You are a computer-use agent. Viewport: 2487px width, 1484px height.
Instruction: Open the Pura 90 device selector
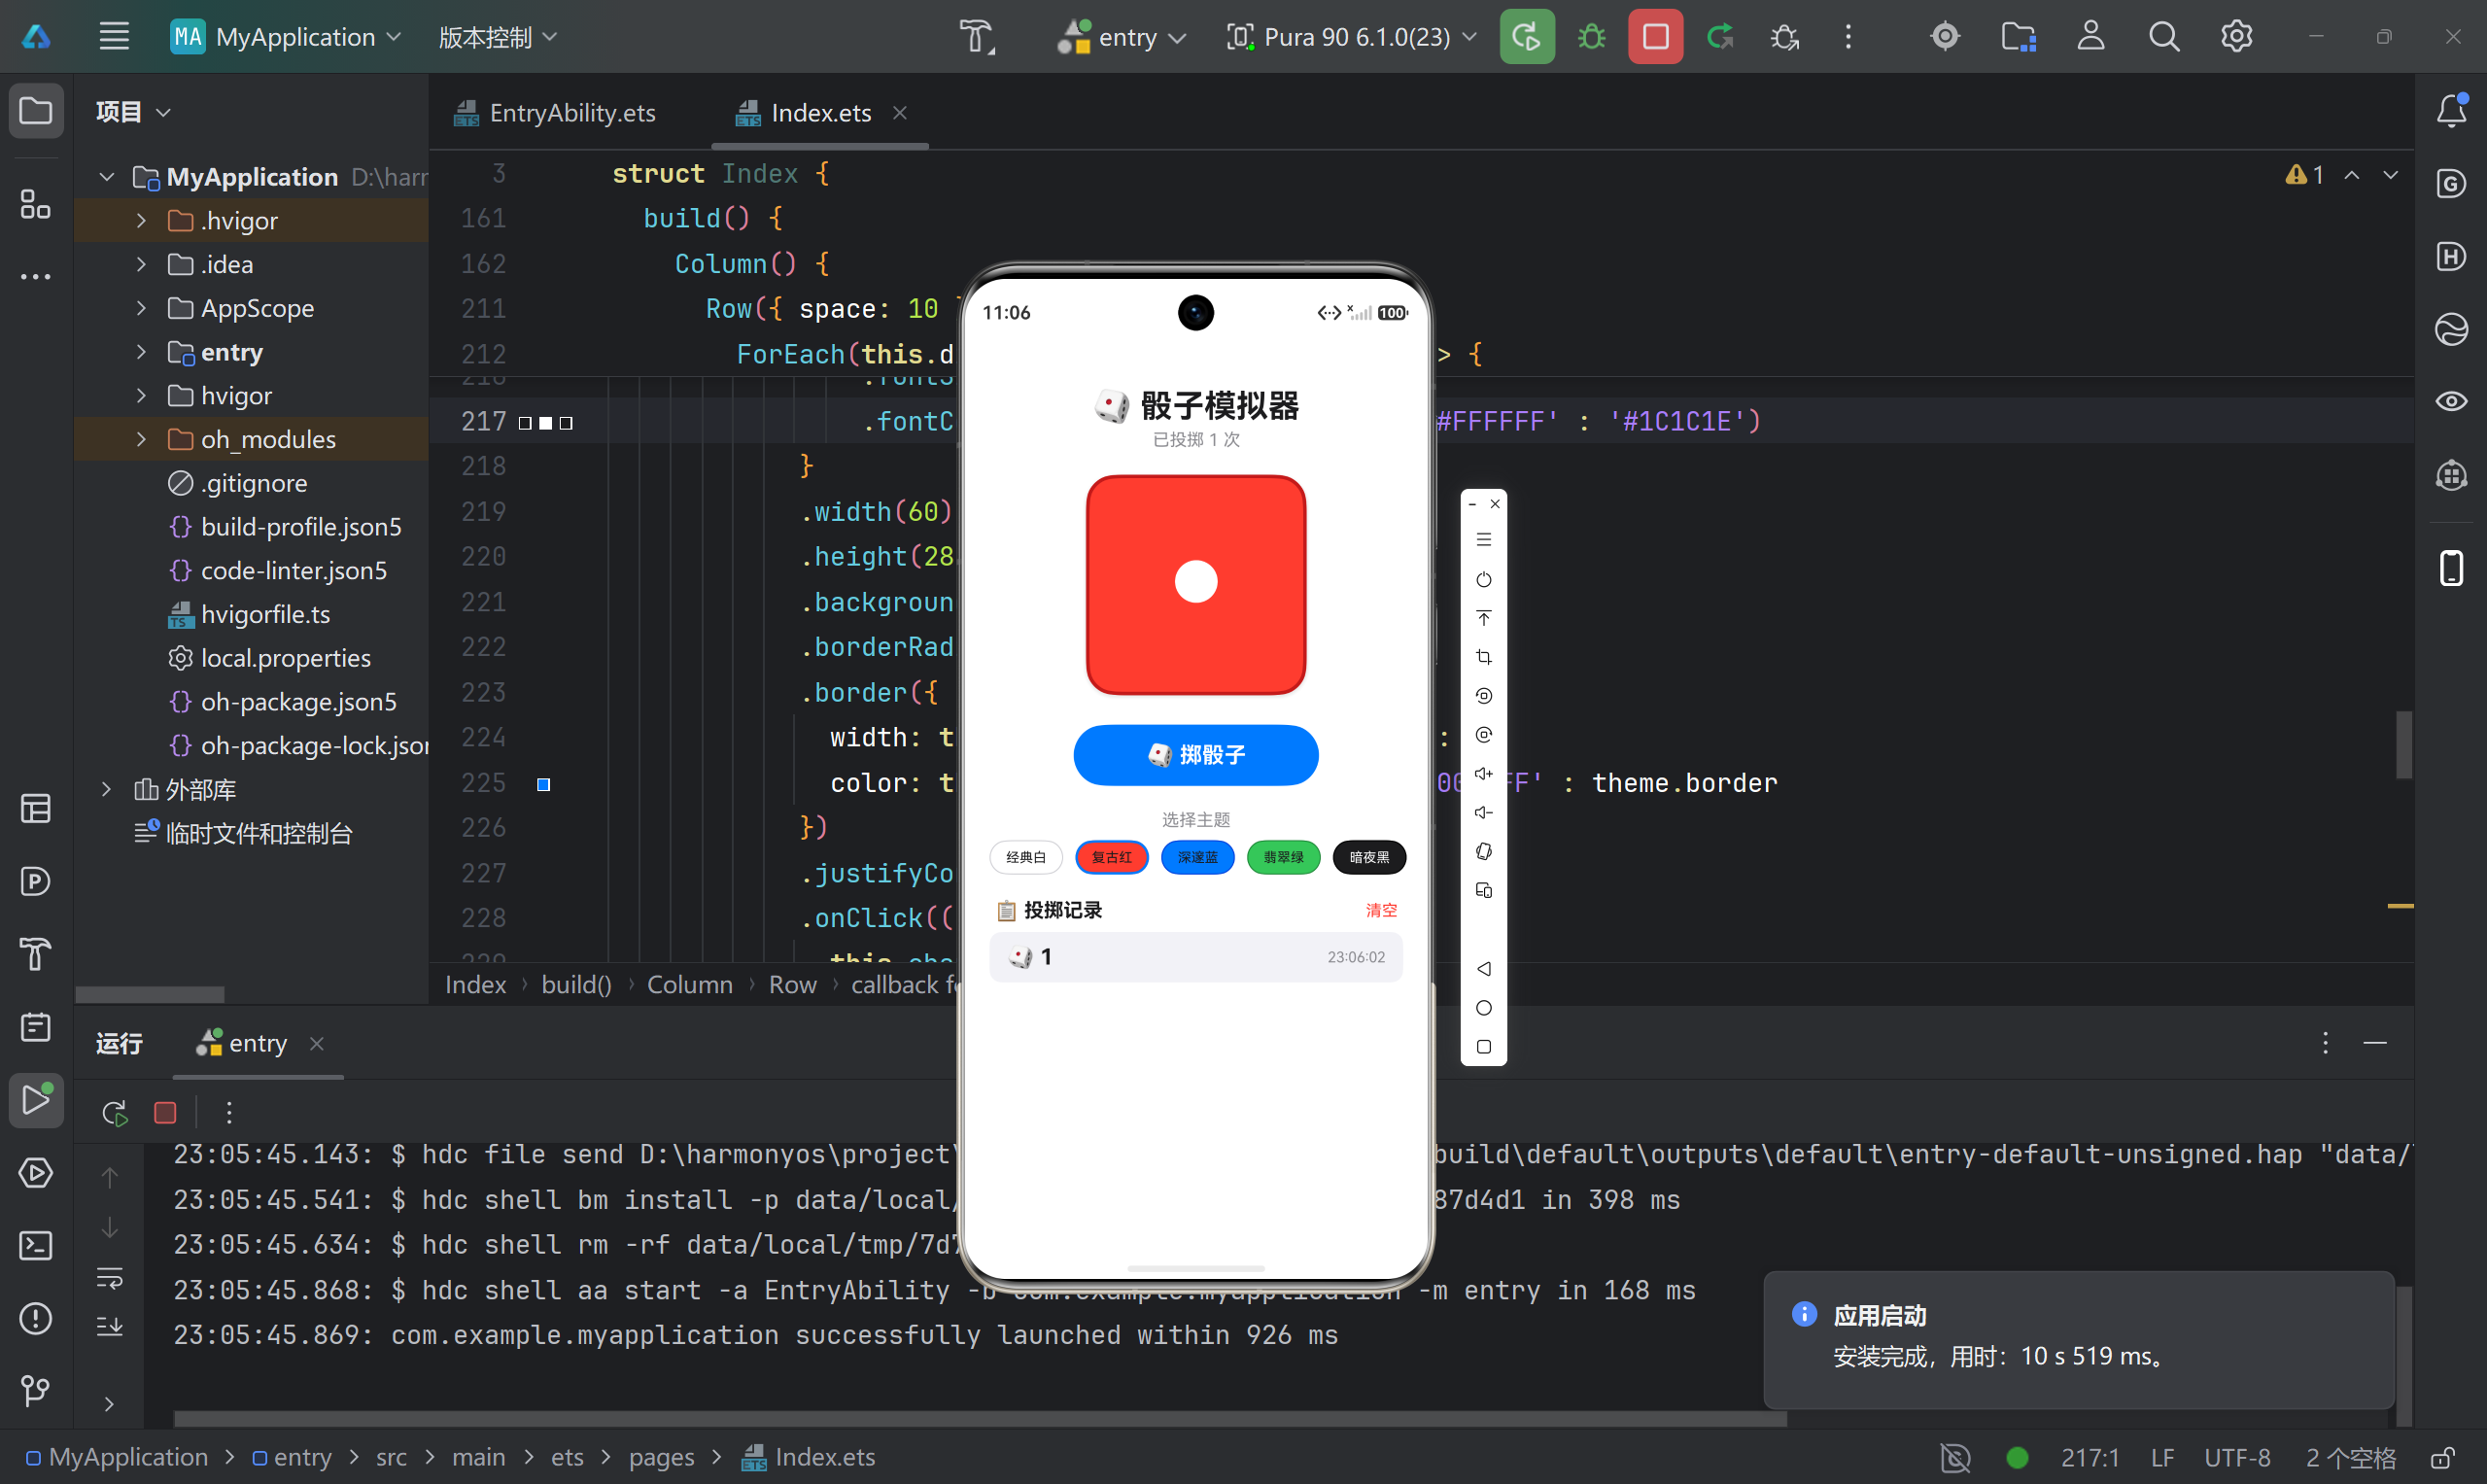pos(1351,37)
